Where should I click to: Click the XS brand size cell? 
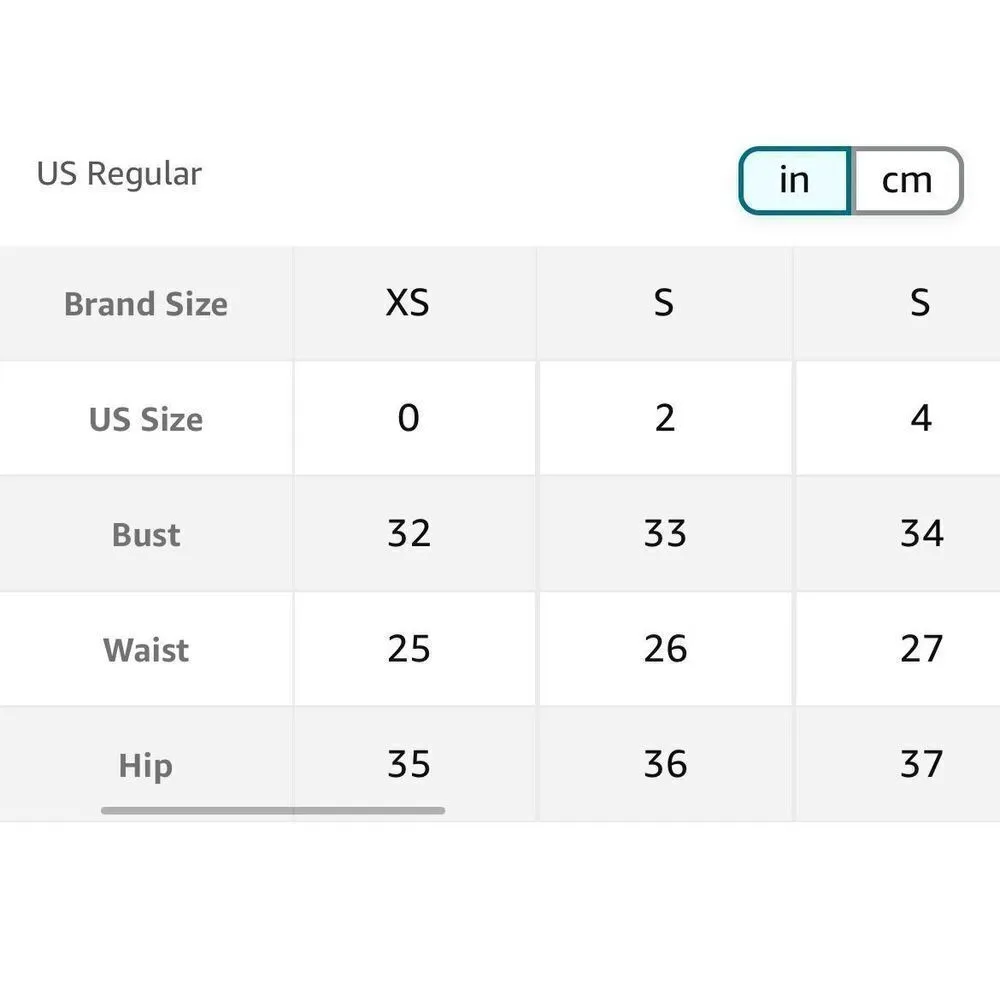coord(408,303)
